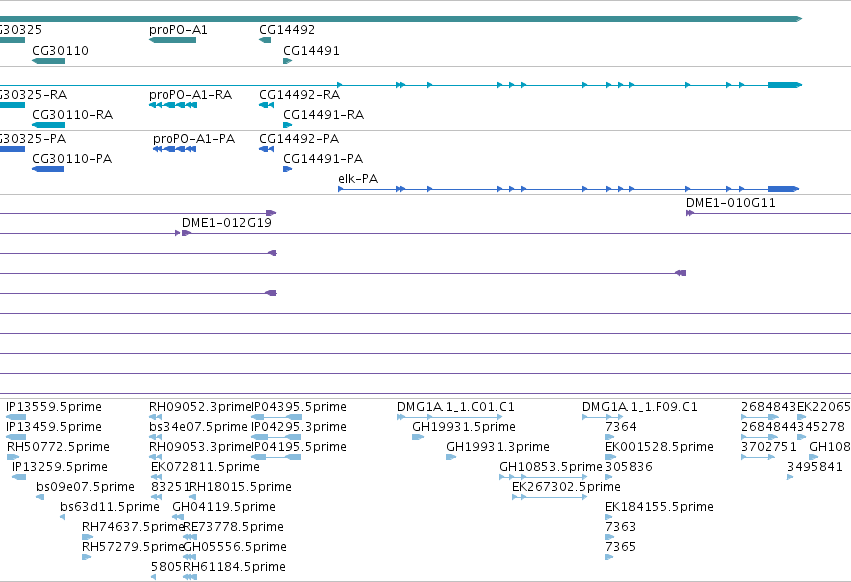
Task: Select the DMG1A.1_1.F09.C1 EST
Action: click(602, 417)
